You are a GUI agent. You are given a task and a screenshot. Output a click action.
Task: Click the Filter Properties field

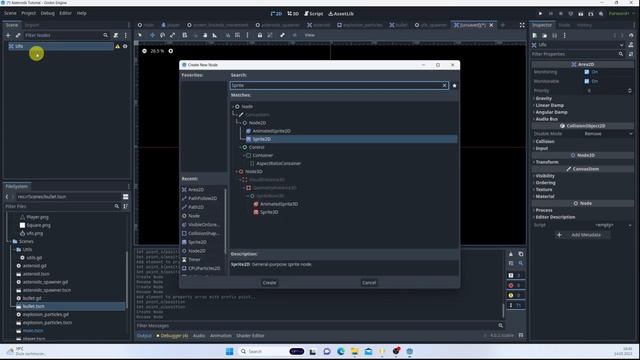(x=578, y=54)
